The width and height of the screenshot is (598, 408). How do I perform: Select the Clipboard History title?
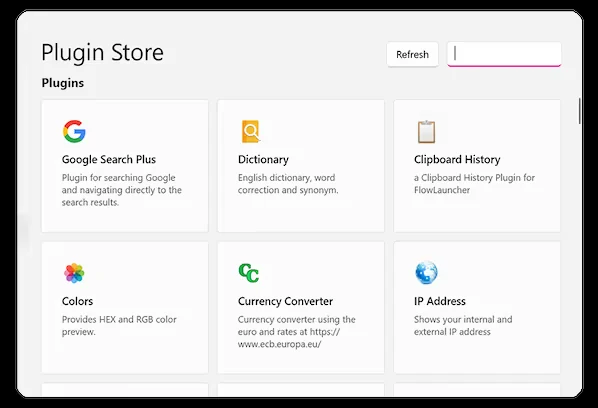(457, 159)
